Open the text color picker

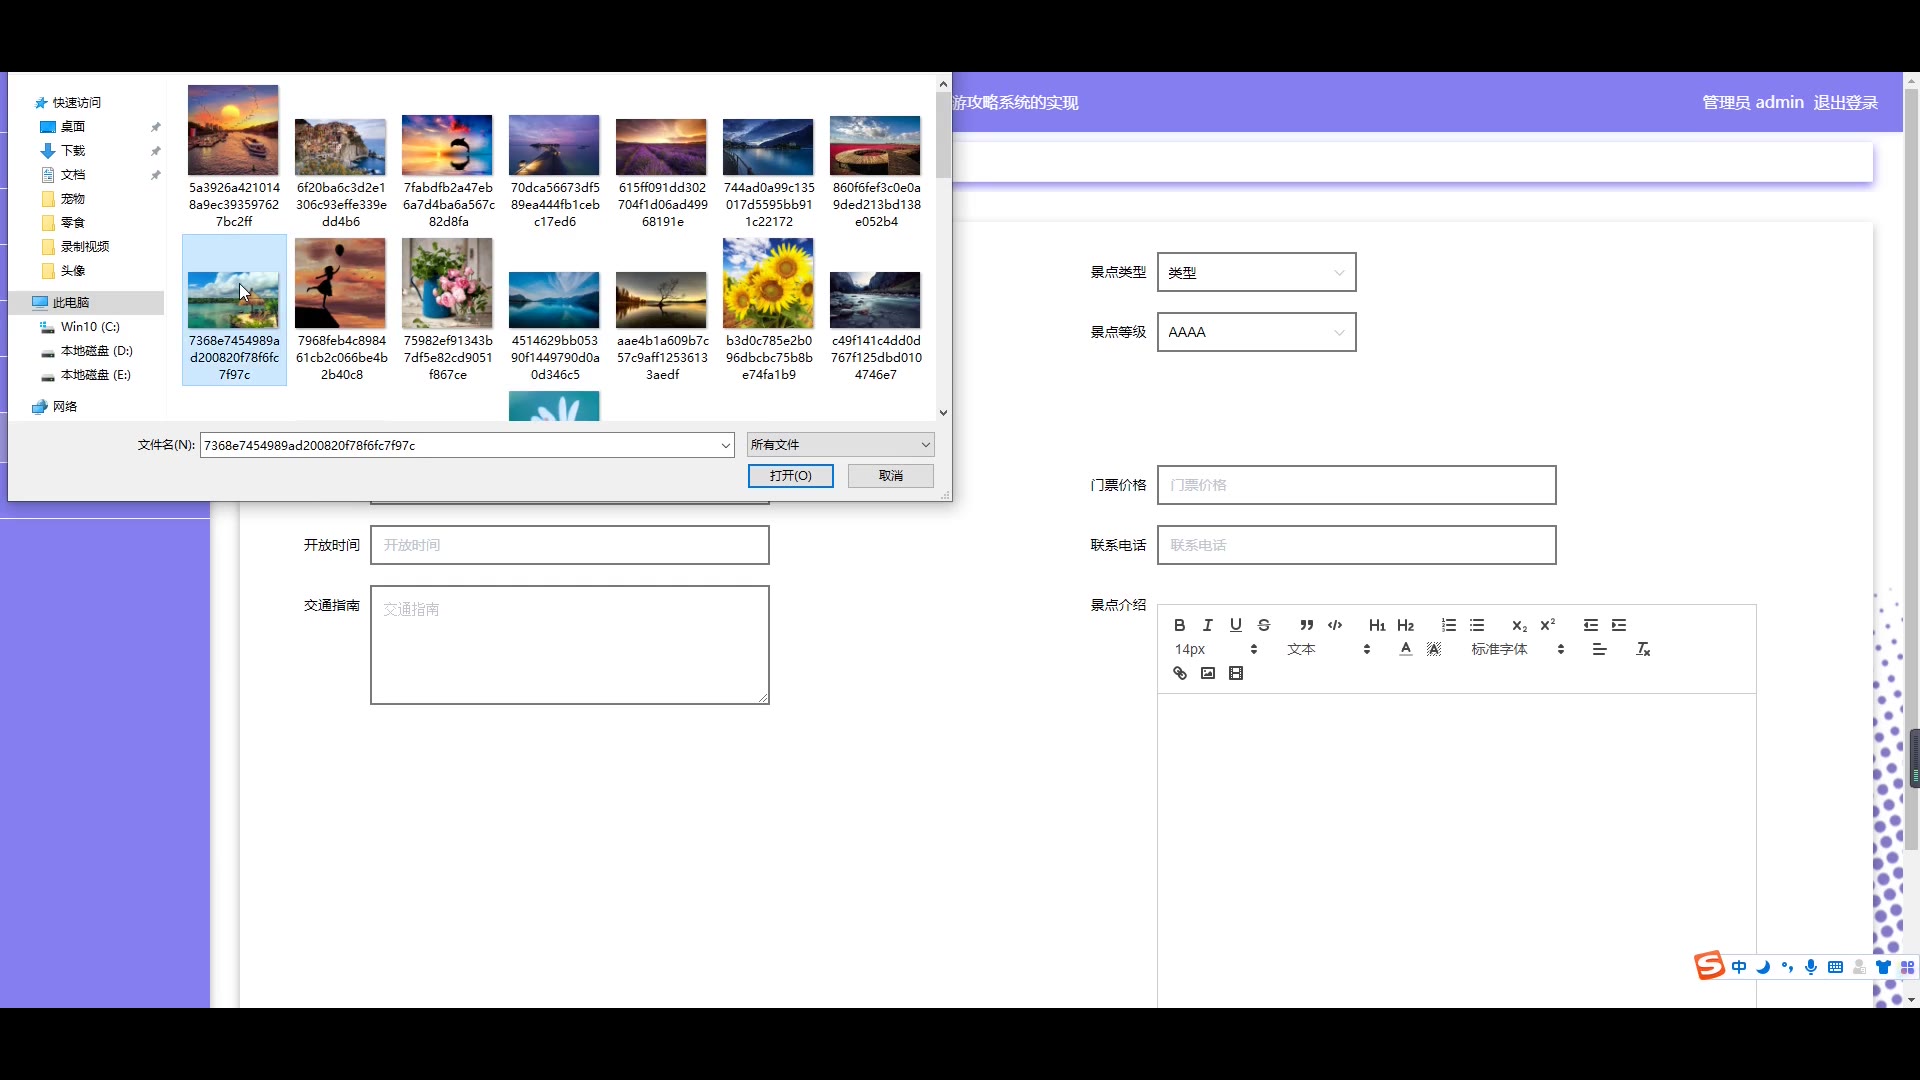pos(1405,649)
